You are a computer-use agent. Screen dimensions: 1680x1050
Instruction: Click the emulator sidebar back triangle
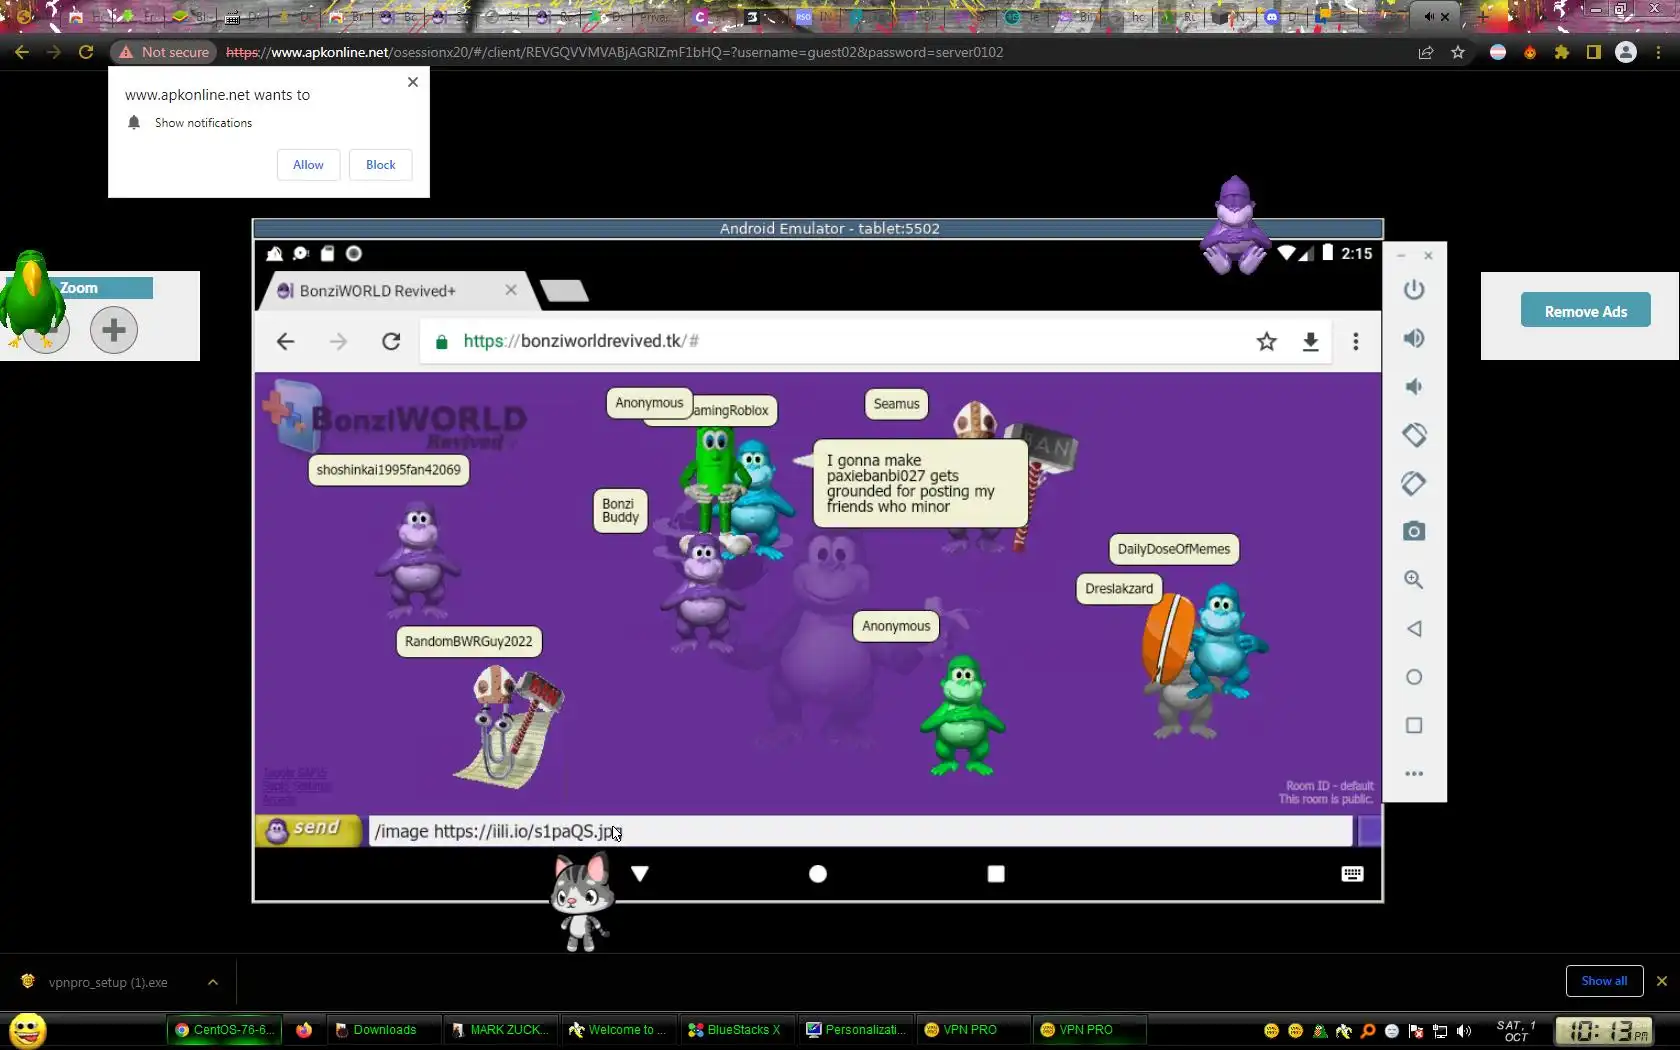coord(1413,629)
